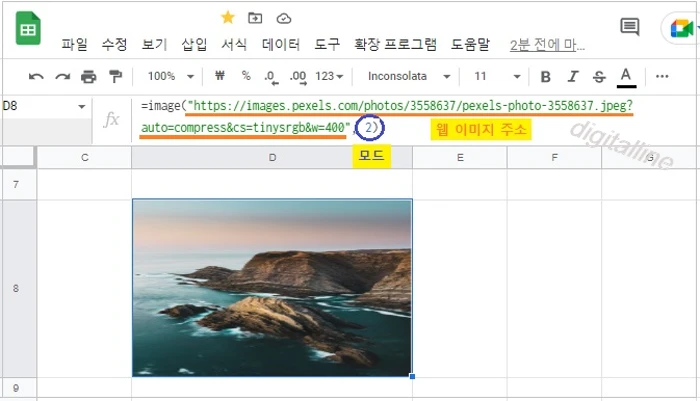This screenshot has height=401, width=700.
Task: Open the 데이터 menu
Action: tap(280, 44)
